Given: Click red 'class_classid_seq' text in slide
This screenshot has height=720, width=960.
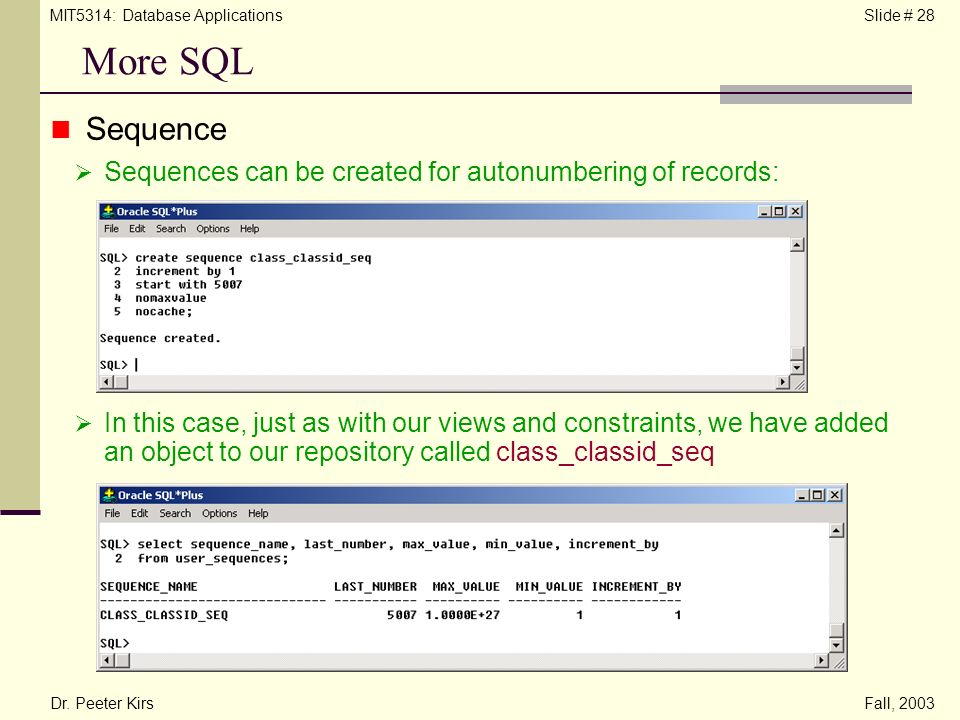Looking at the screenshot, I should click(x=605, y=452).
